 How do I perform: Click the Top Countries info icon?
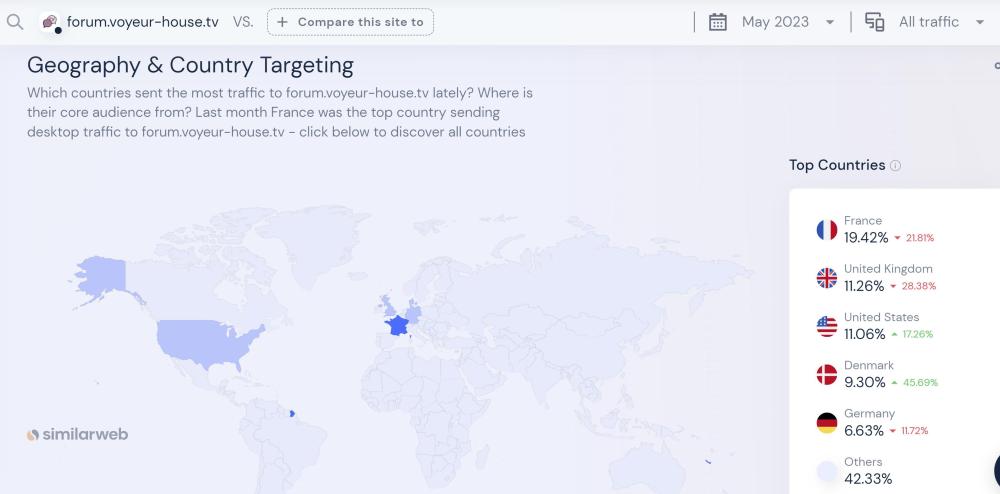[x=895, y=166]
